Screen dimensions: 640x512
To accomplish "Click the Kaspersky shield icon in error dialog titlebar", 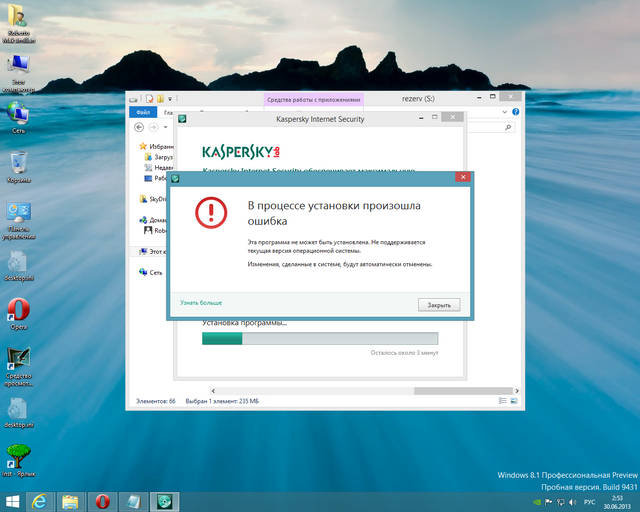I will click(x=176, y=178).
